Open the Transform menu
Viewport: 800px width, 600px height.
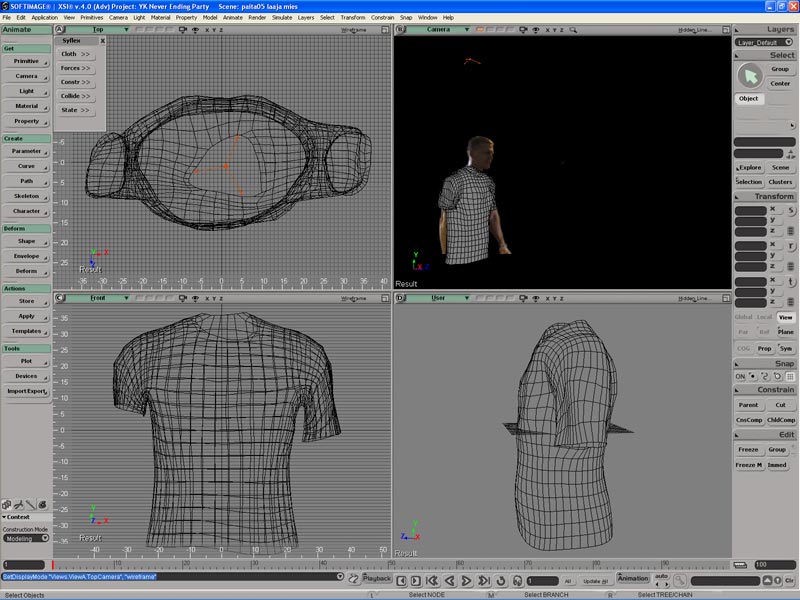tap(353, 17)
